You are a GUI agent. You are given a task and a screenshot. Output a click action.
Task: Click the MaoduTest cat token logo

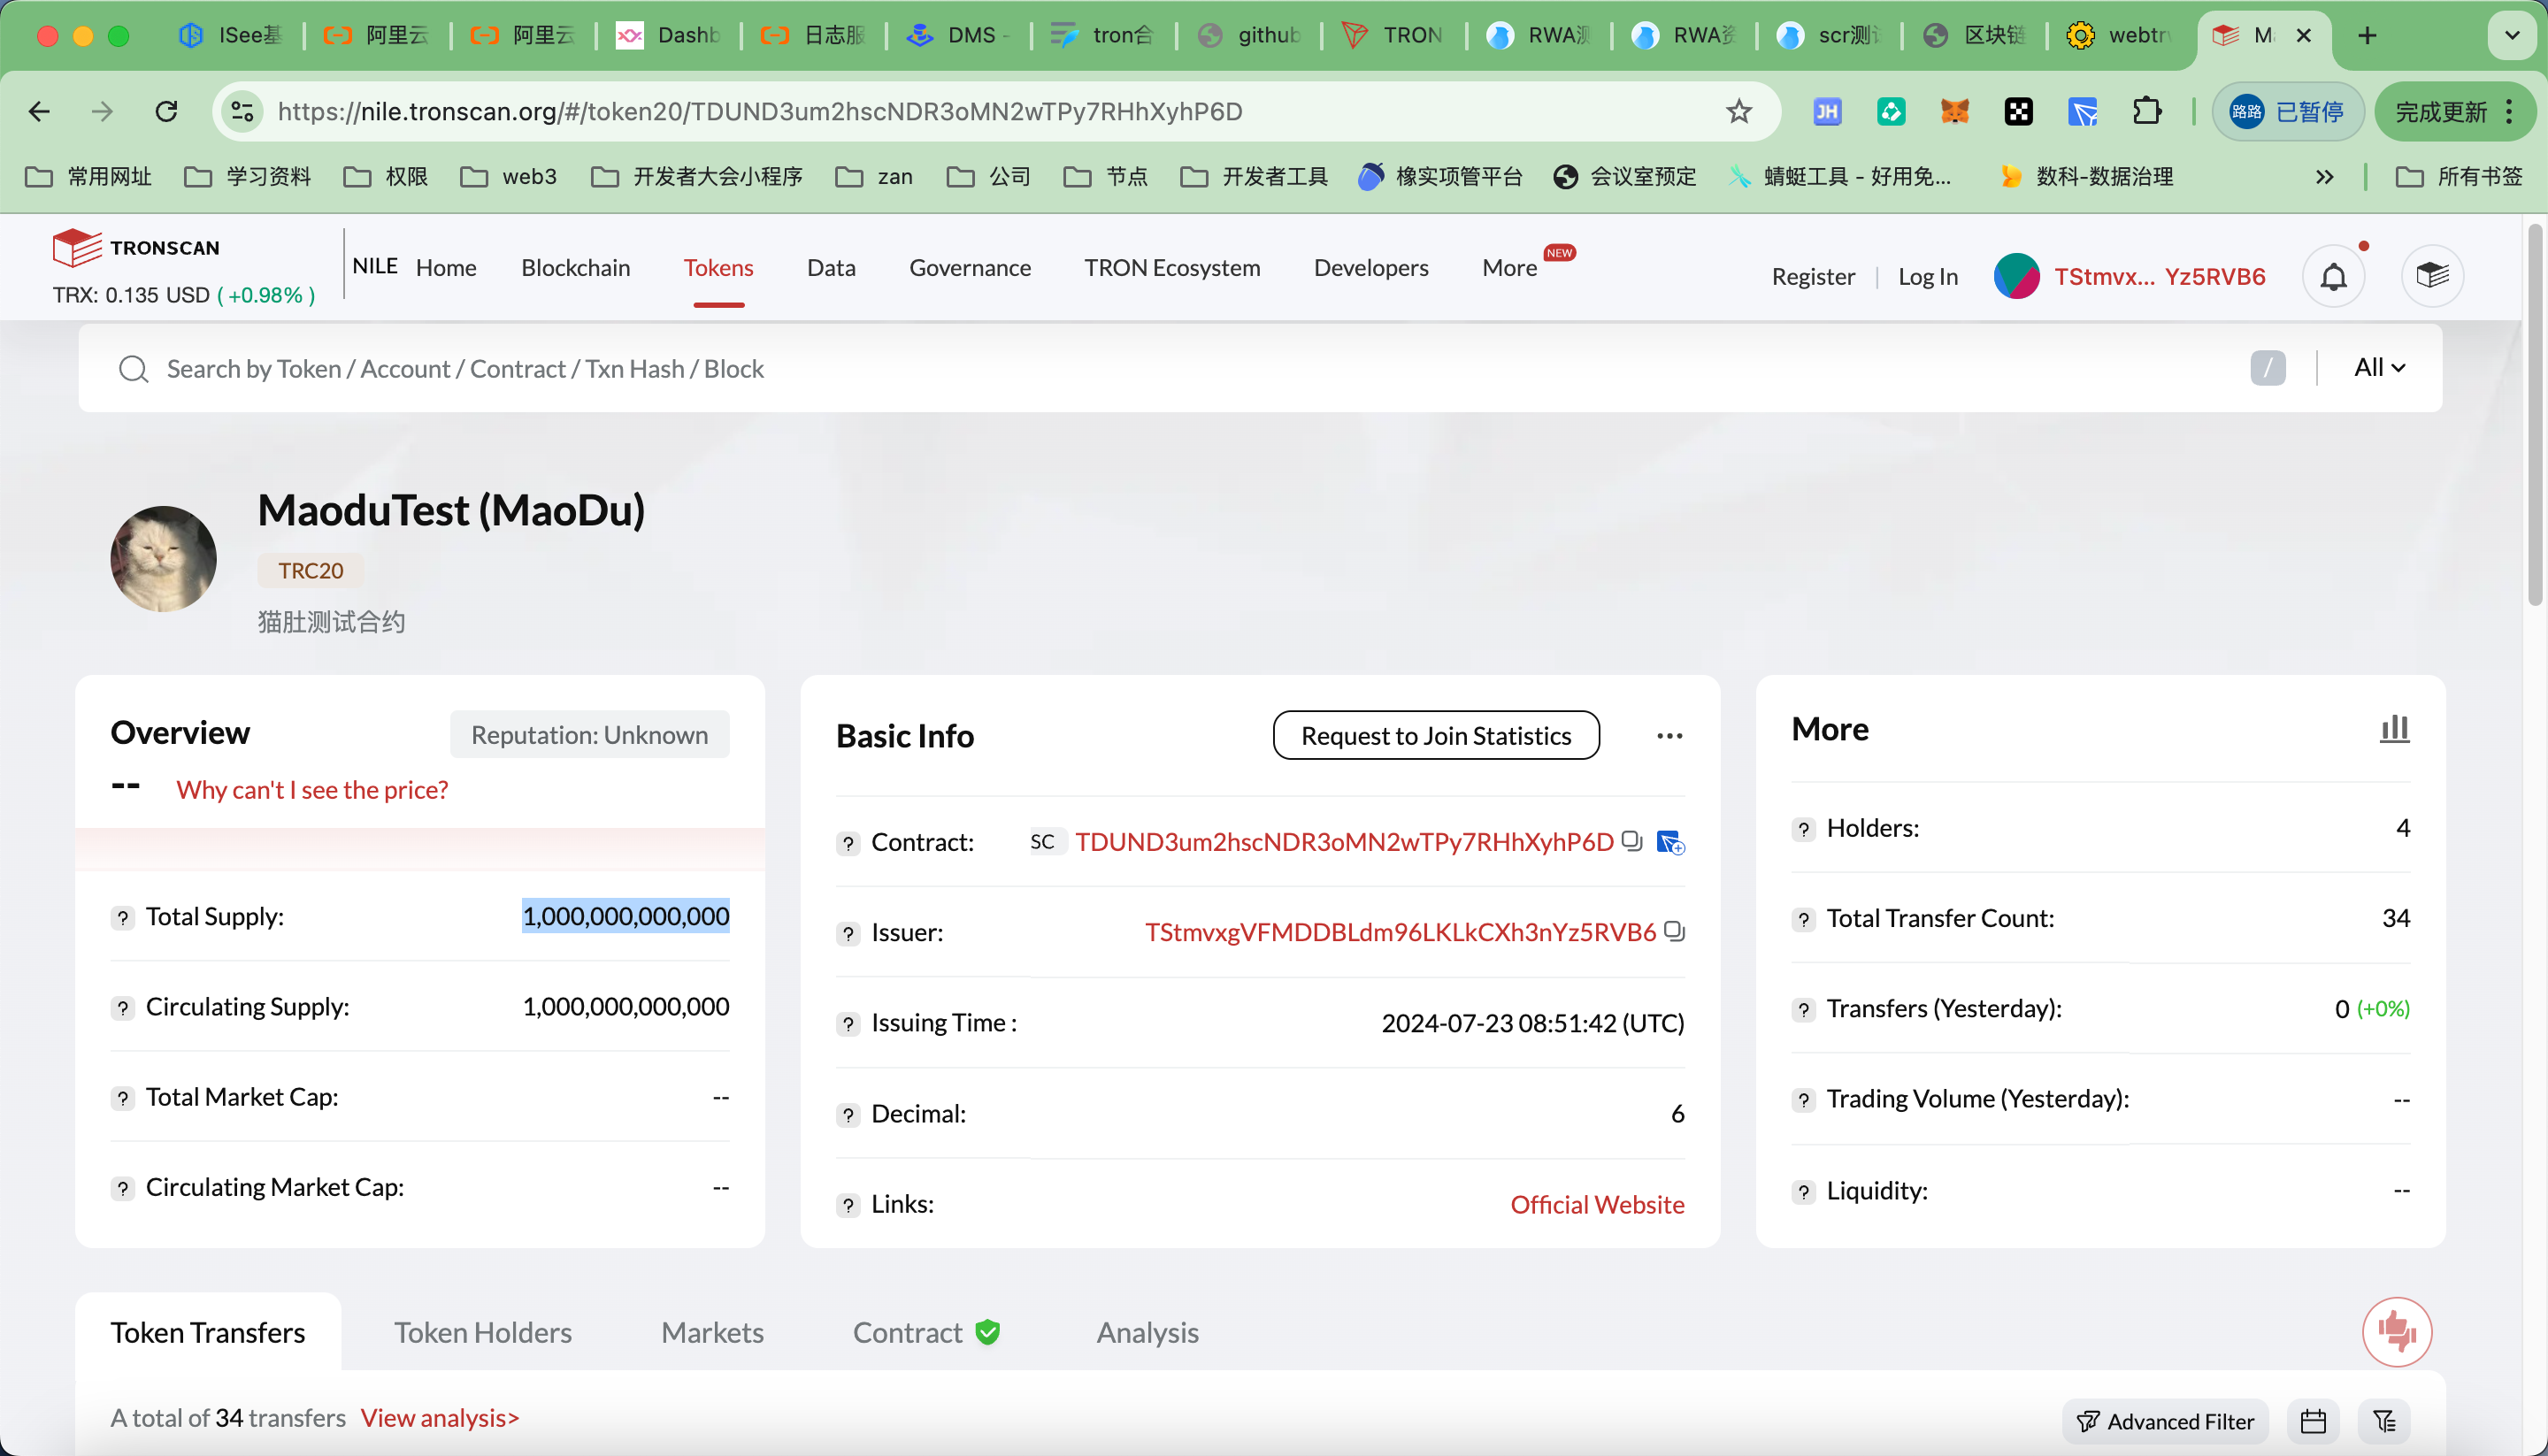163,559
